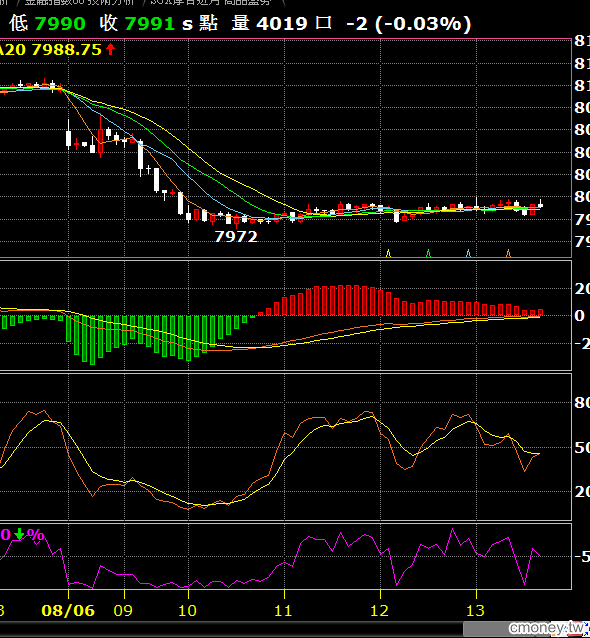Select the 12 o'clock mark on the time axis
The height and width of the screenshot is (638, 590).
[x=379, y=611]
